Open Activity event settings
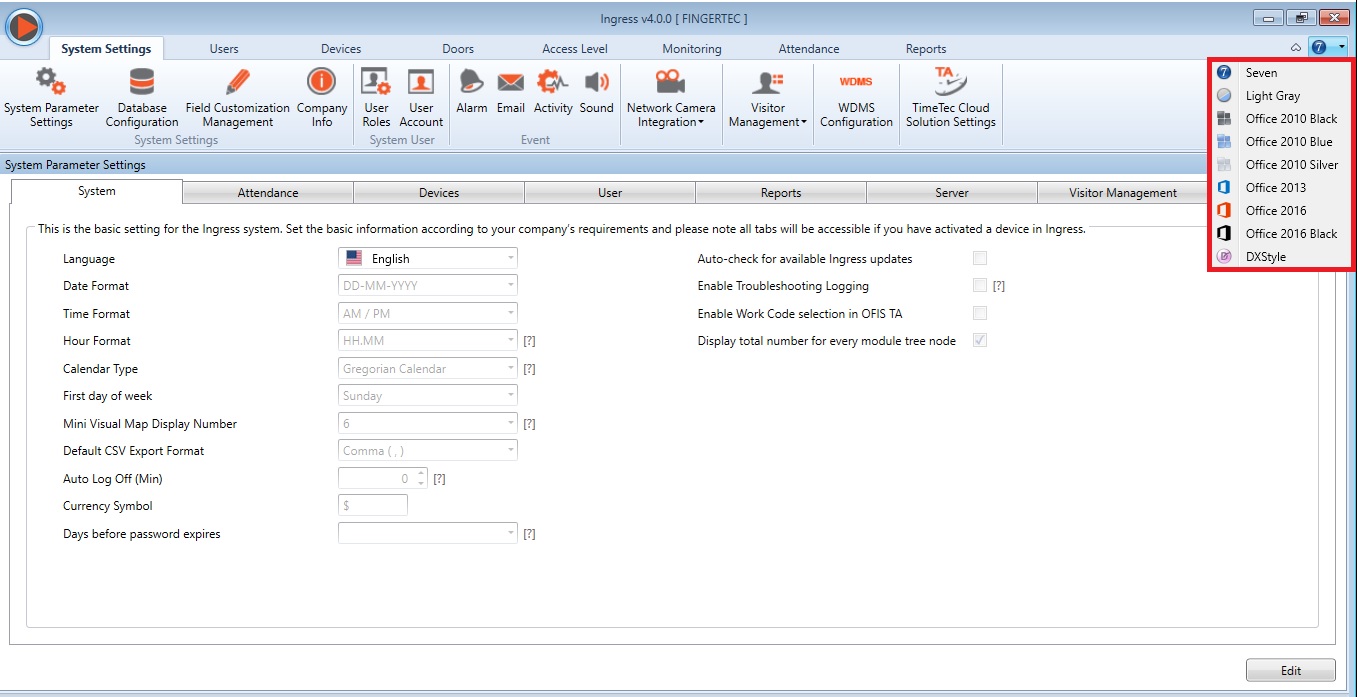The image size is (1358, 697). point(553,92)
